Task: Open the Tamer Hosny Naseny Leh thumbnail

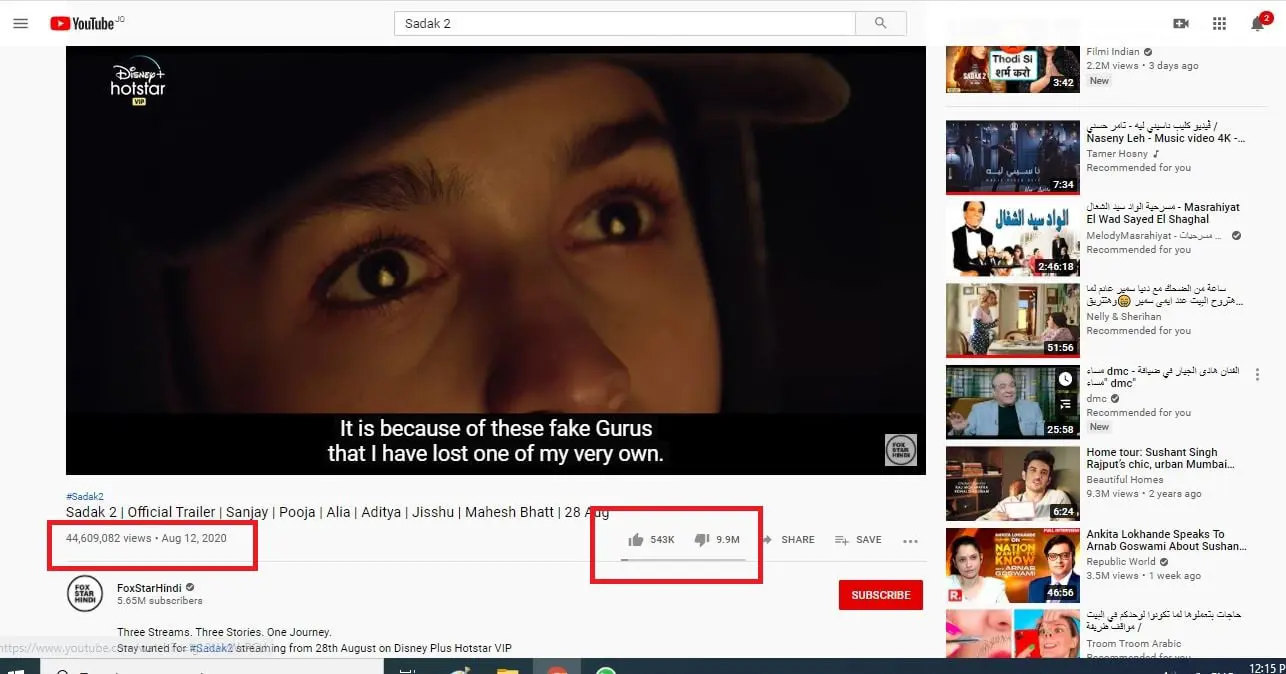Action: (1013, 157)
